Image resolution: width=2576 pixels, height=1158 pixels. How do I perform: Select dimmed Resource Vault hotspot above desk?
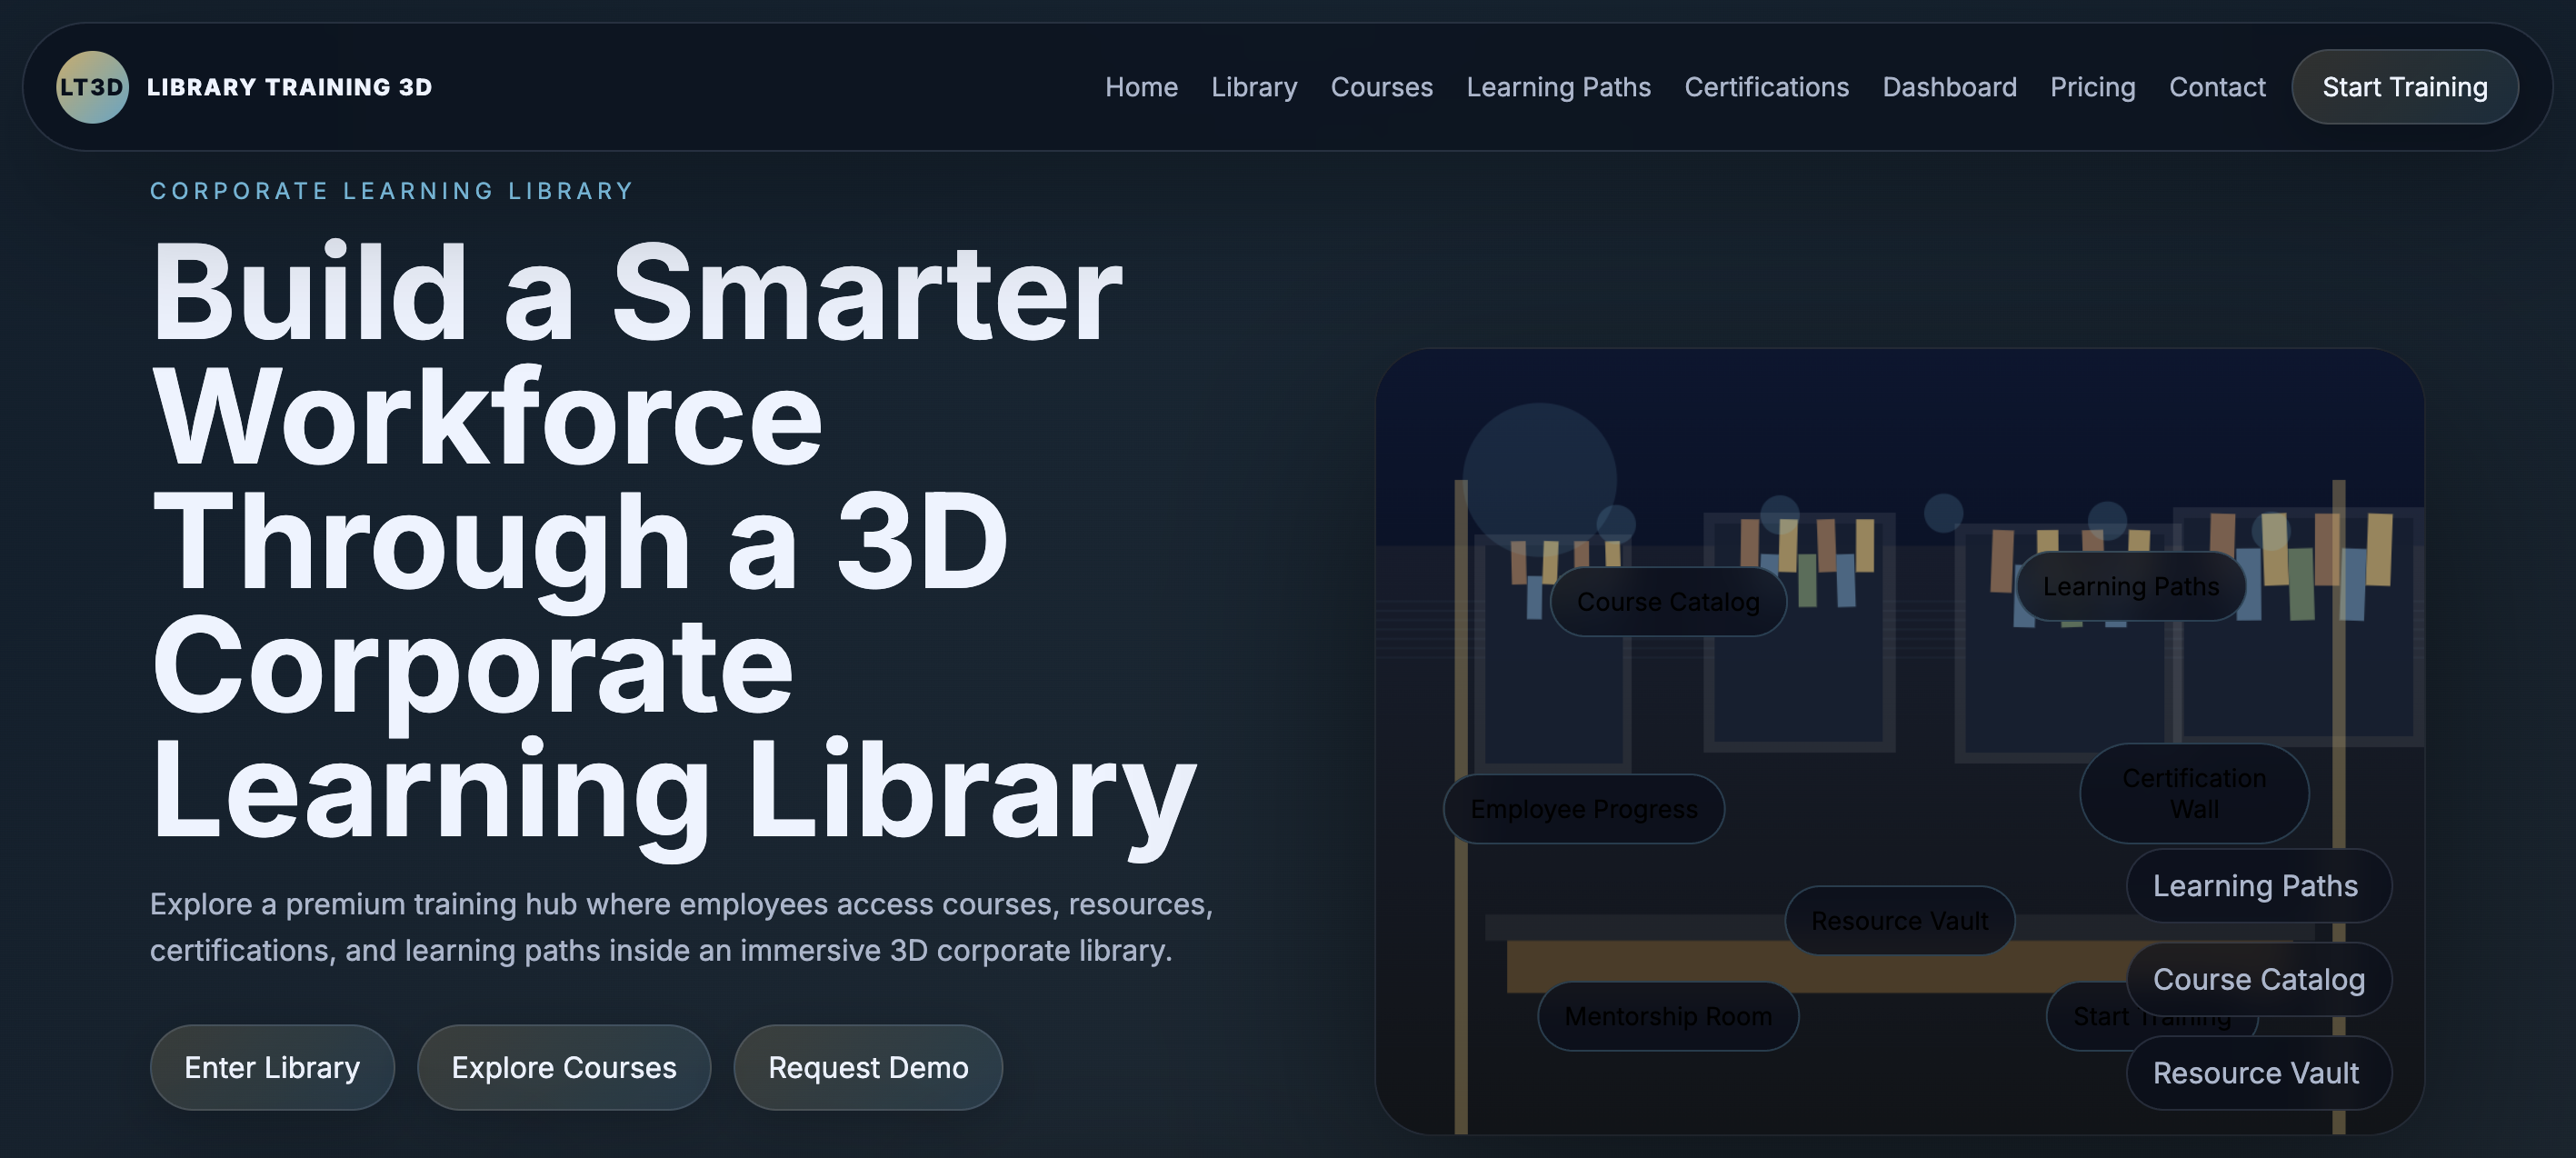click(1899, 920)
